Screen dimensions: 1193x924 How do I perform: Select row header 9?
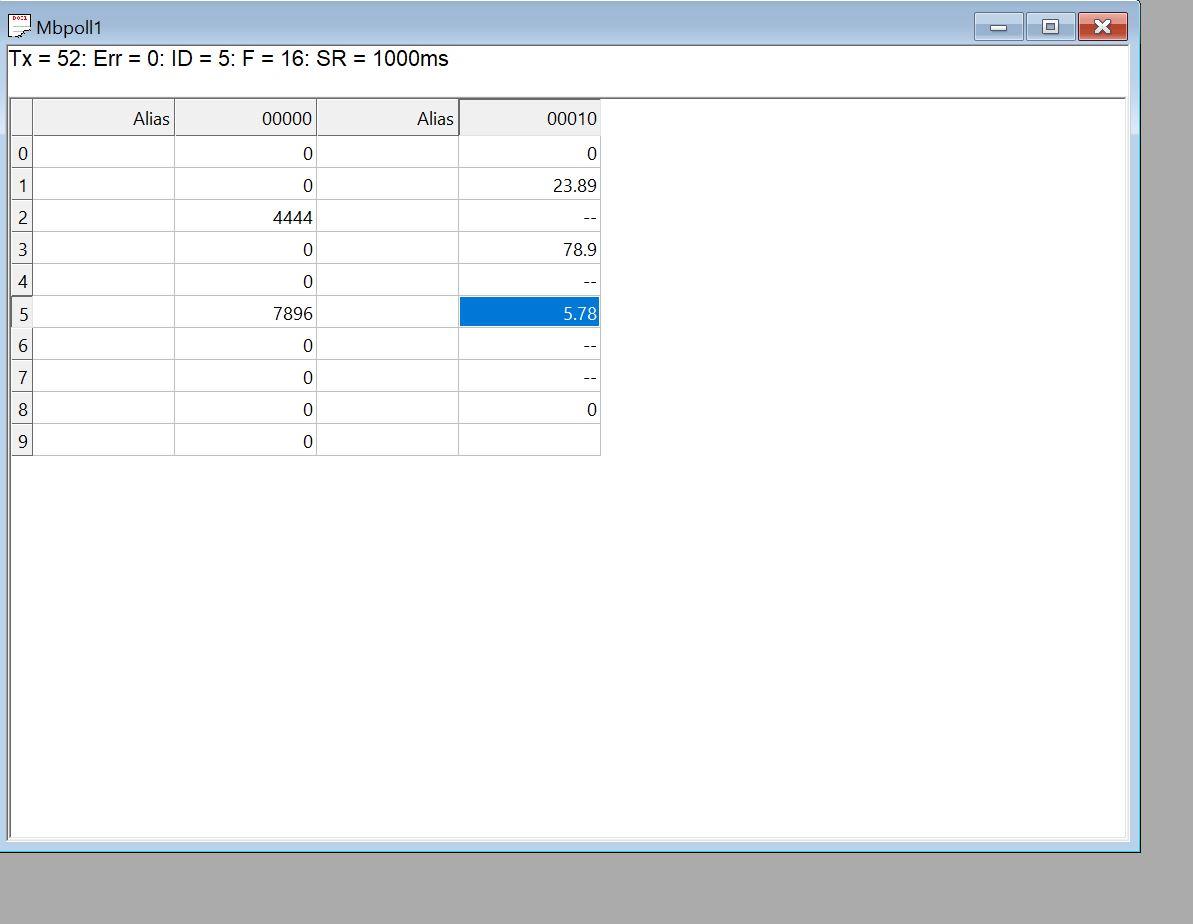21,440
